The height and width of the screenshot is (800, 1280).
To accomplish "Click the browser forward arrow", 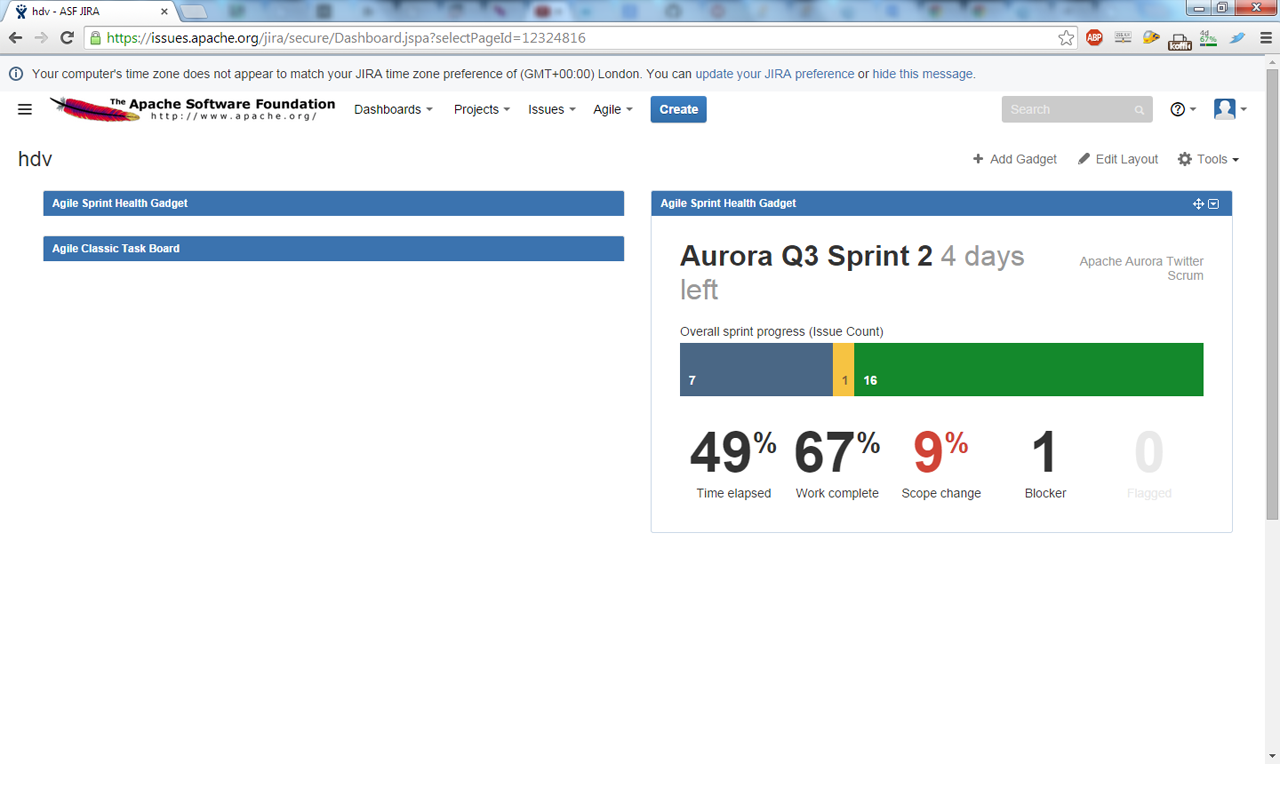I will 41,38.
